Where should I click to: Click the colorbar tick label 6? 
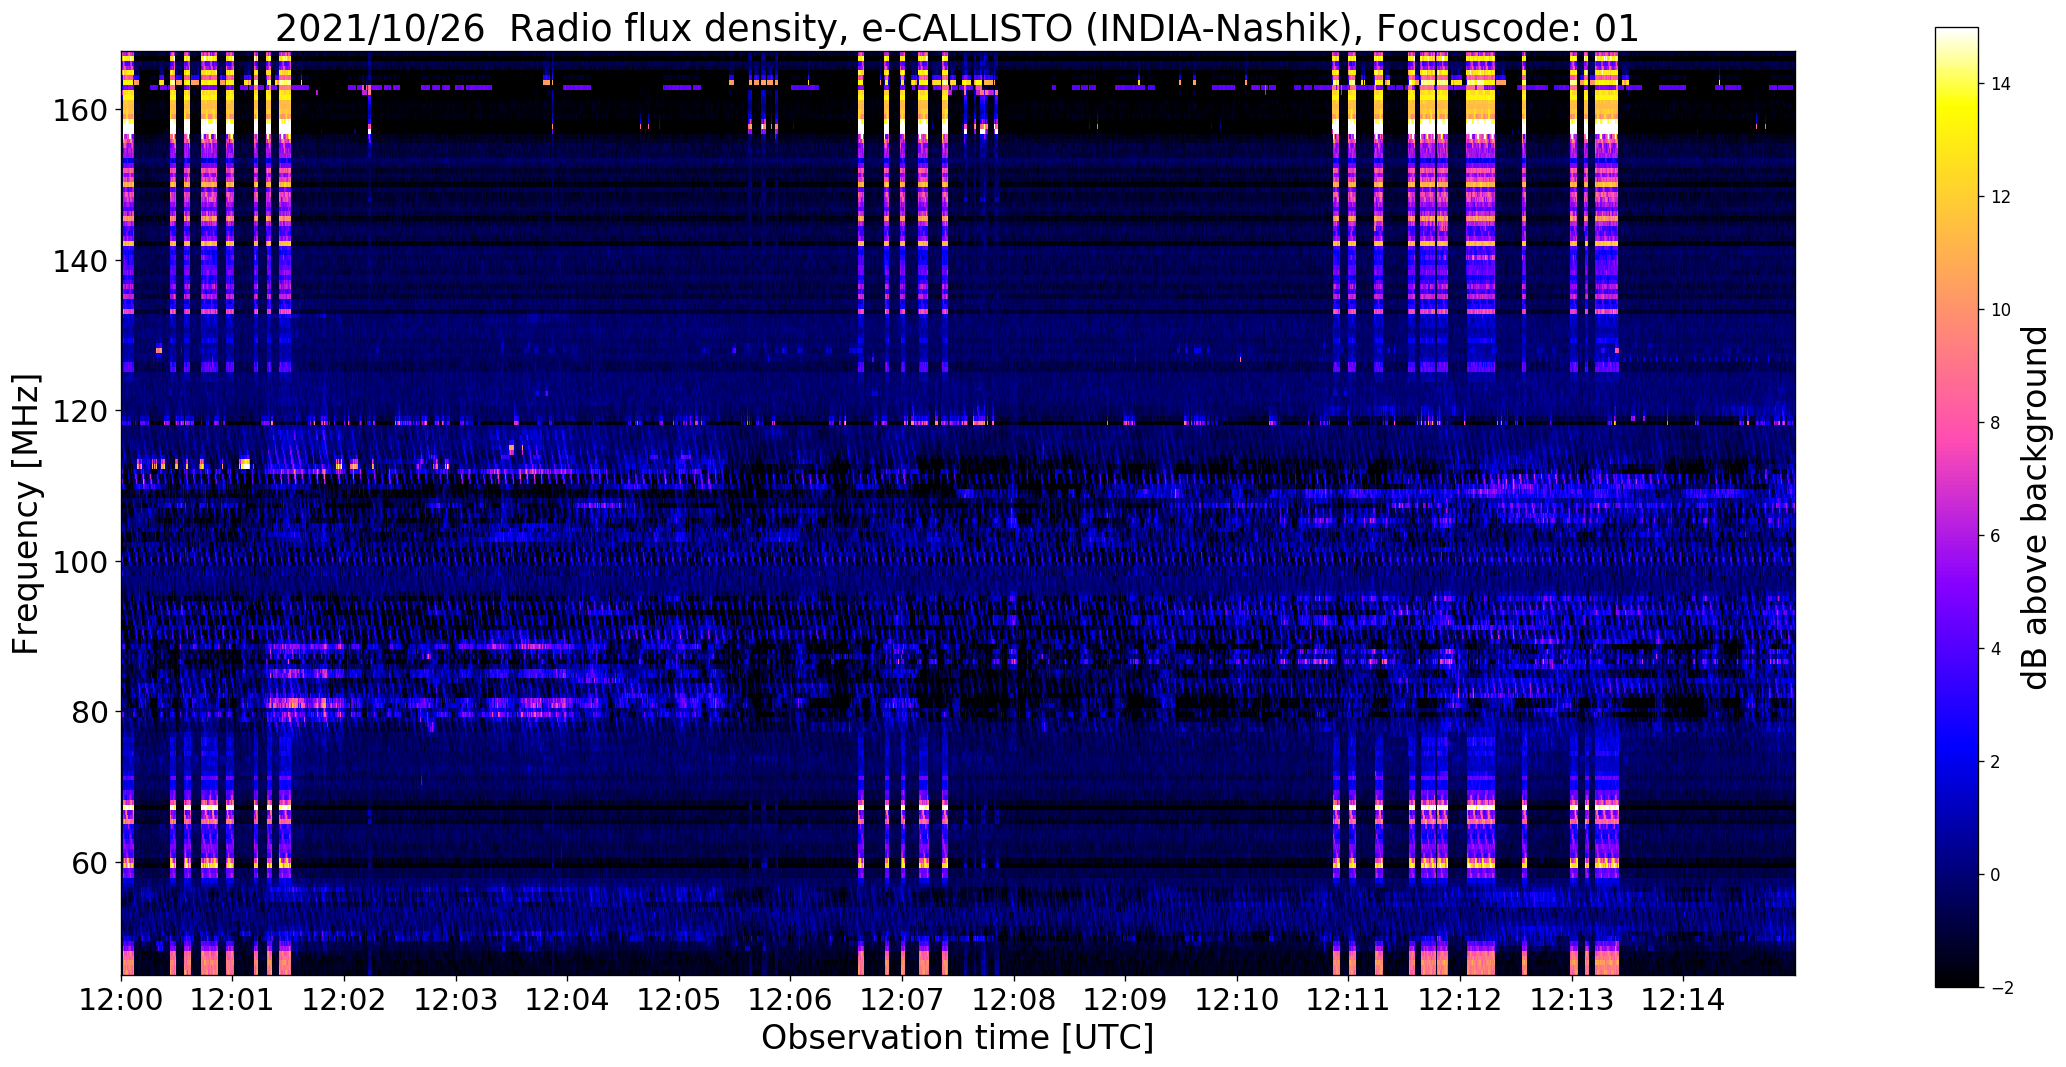coord(1996,536)
